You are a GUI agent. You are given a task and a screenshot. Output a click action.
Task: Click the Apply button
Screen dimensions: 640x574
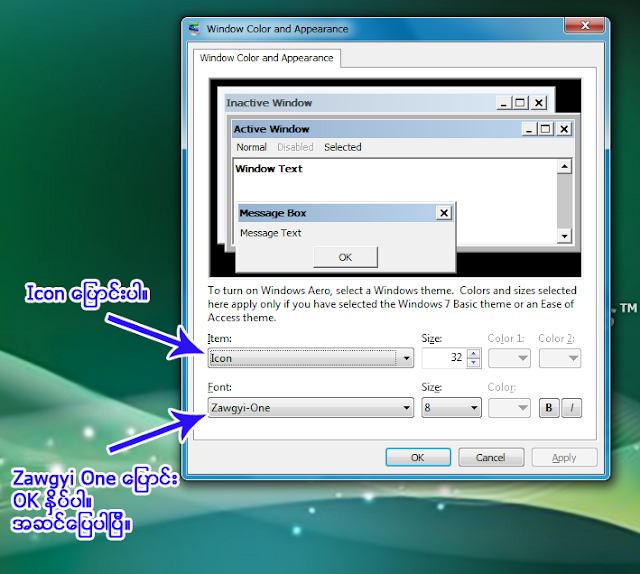coord(564,457)
